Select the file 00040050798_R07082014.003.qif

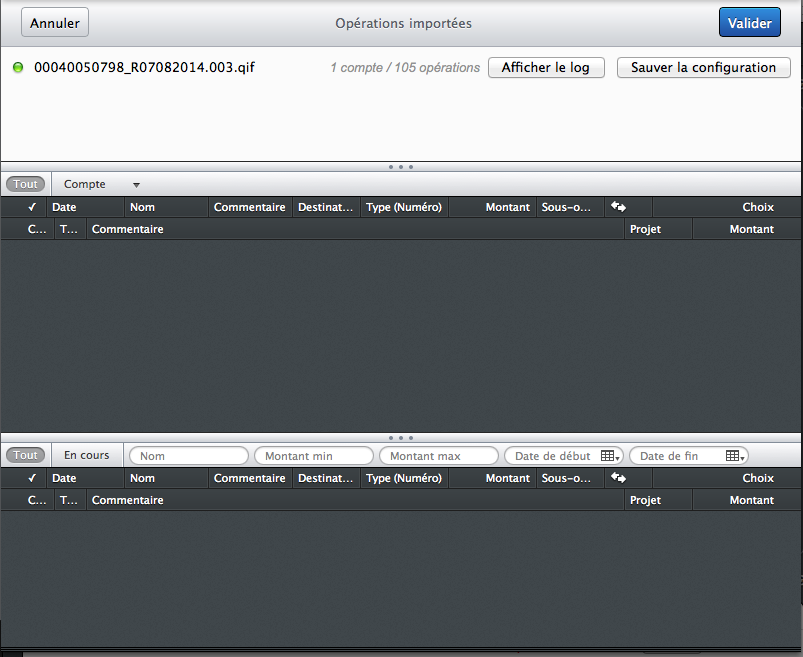coord(144,67)
